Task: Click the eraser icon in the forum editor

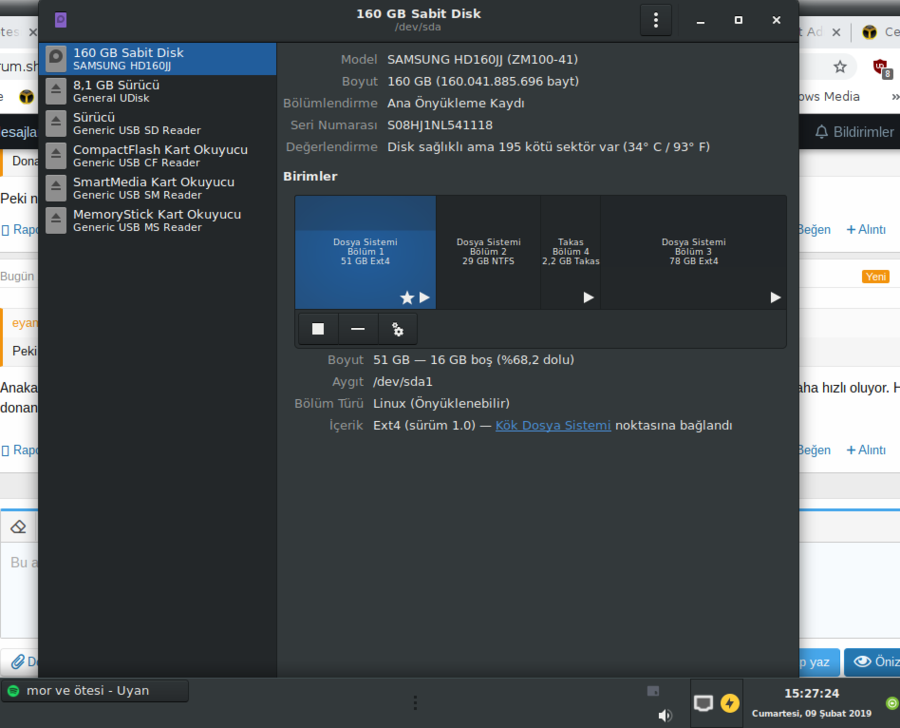Action: (x=18, y=526)
